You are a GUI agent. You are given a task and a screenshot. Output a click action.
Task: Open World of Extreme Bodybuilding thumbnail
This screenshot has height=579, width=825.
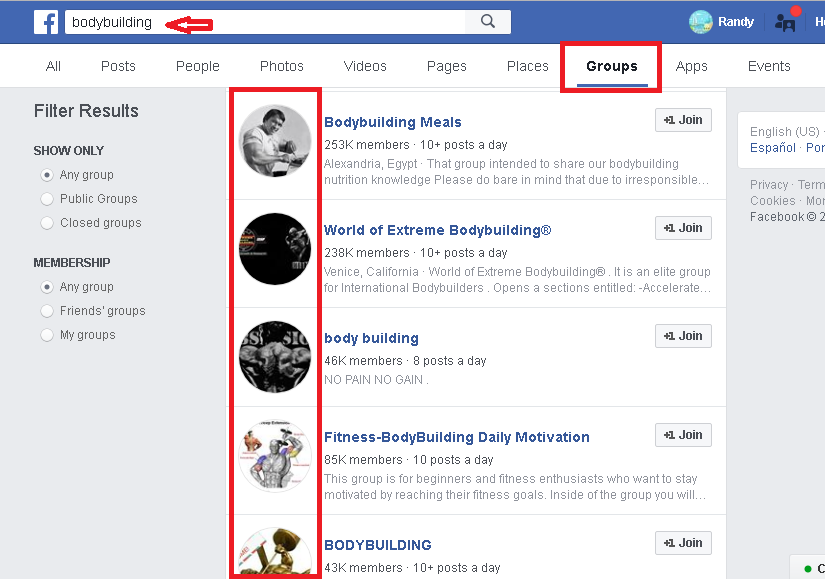tap(275, 249)
